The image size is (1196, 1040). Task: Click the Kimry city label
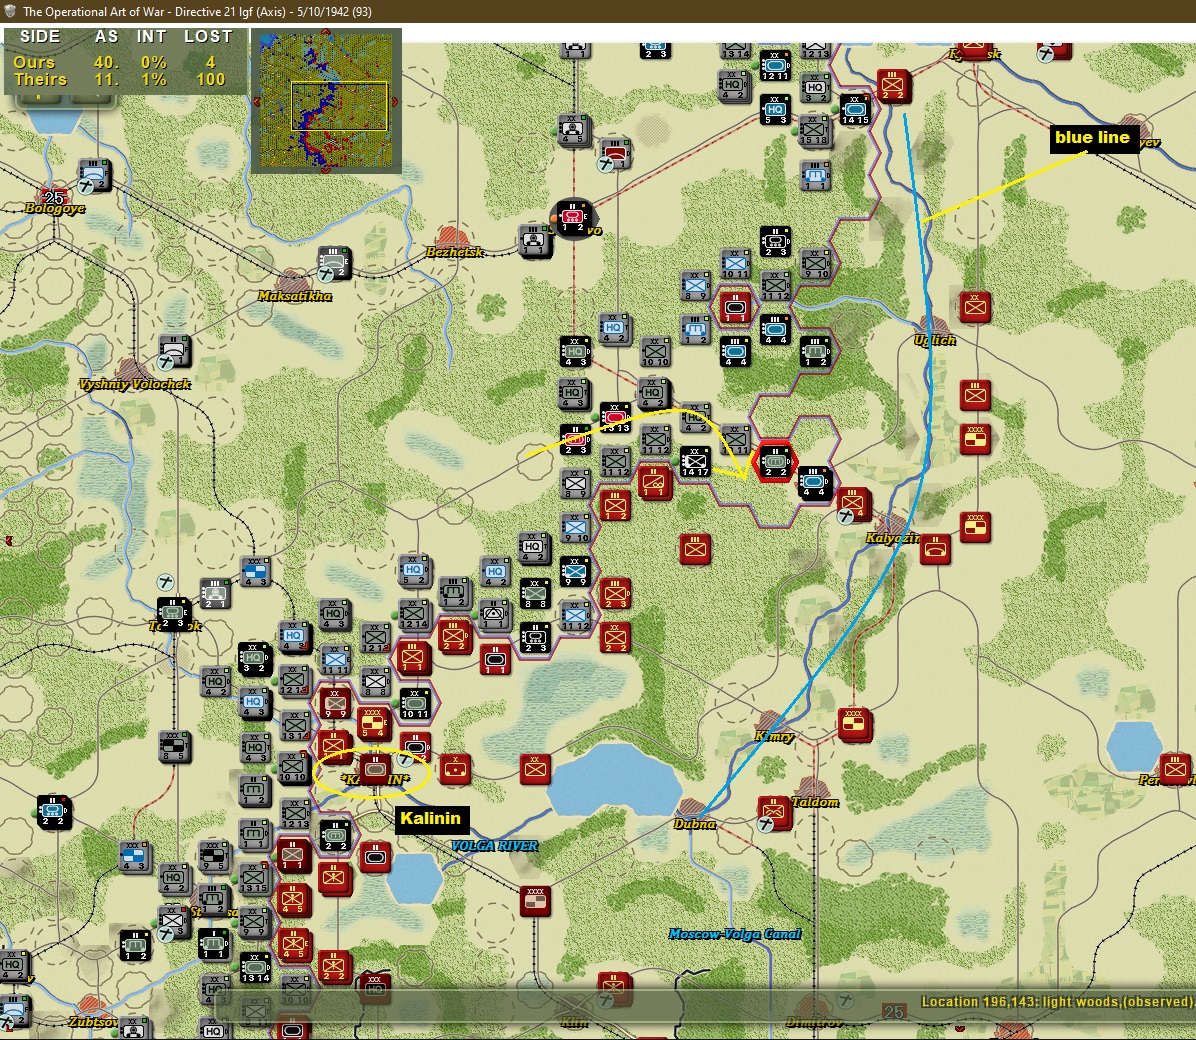tap(774, 736)
